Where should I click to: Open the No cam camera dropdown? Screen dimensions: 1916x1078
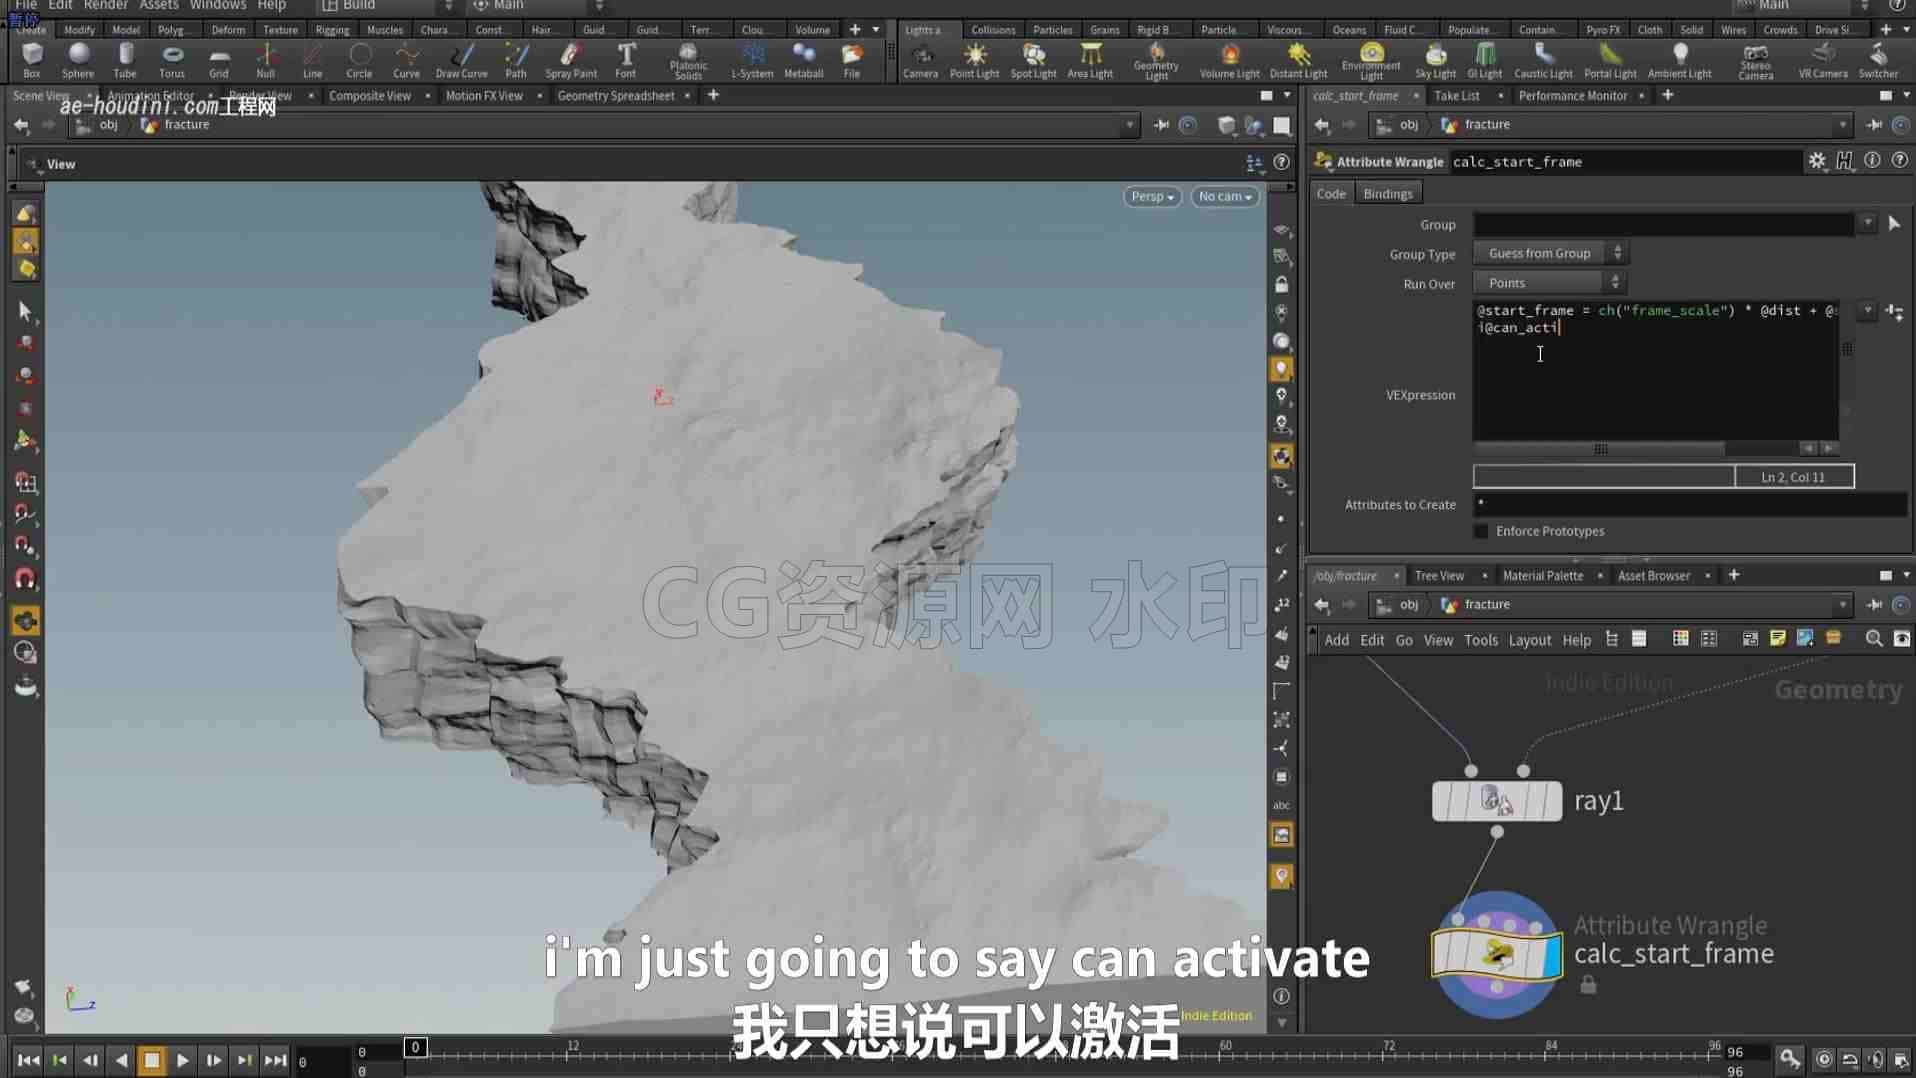[x=1224, y=196]
